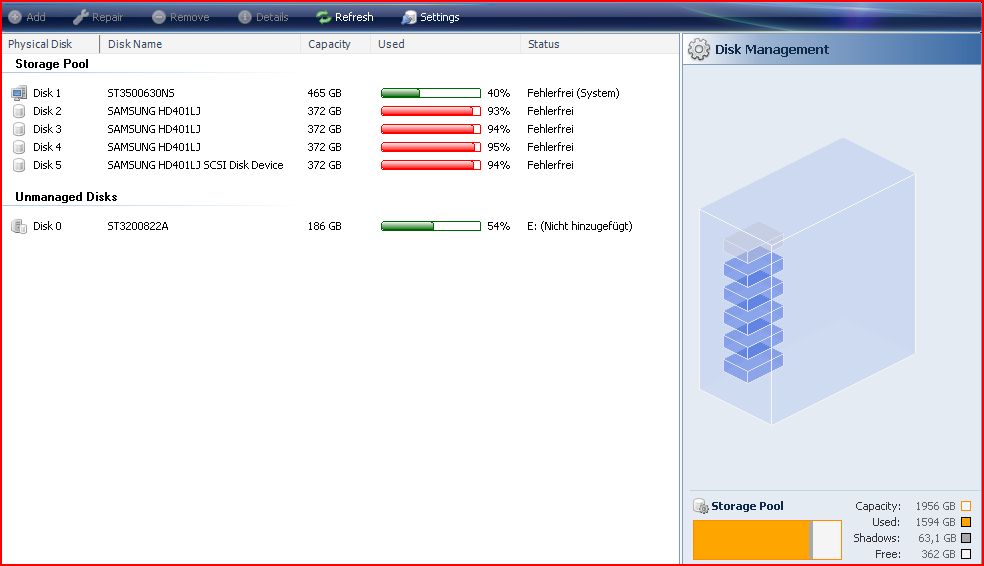Sort by the Status column header
Viewport: 984px width, 566px height.
coord(543,44)
